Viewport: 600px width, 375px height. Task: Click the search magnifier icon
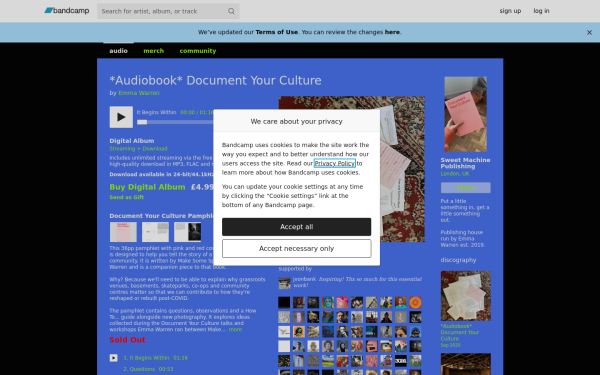pyautogui.click(x=231, y=11)
